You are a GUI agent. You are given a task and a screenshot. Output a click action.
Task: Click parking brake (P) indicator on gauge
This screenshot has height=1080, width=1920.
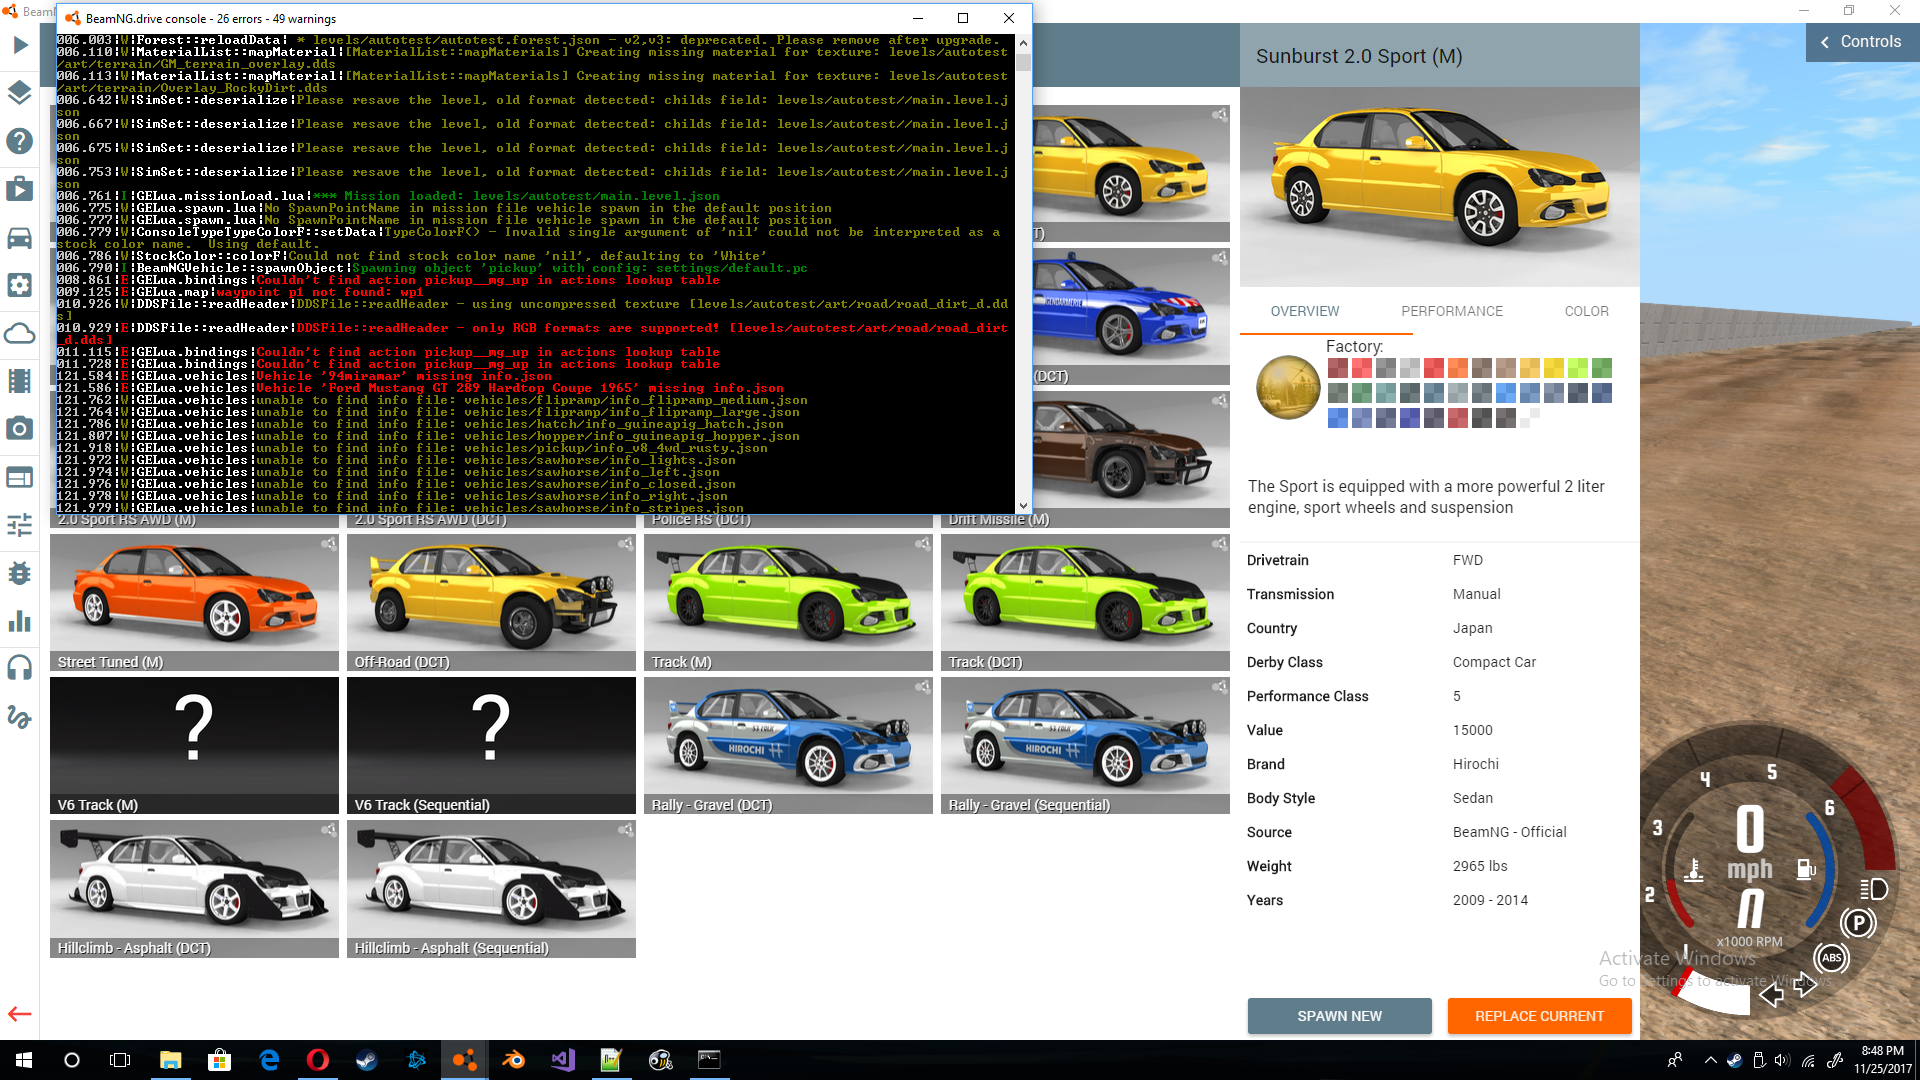pos(1858,923)
